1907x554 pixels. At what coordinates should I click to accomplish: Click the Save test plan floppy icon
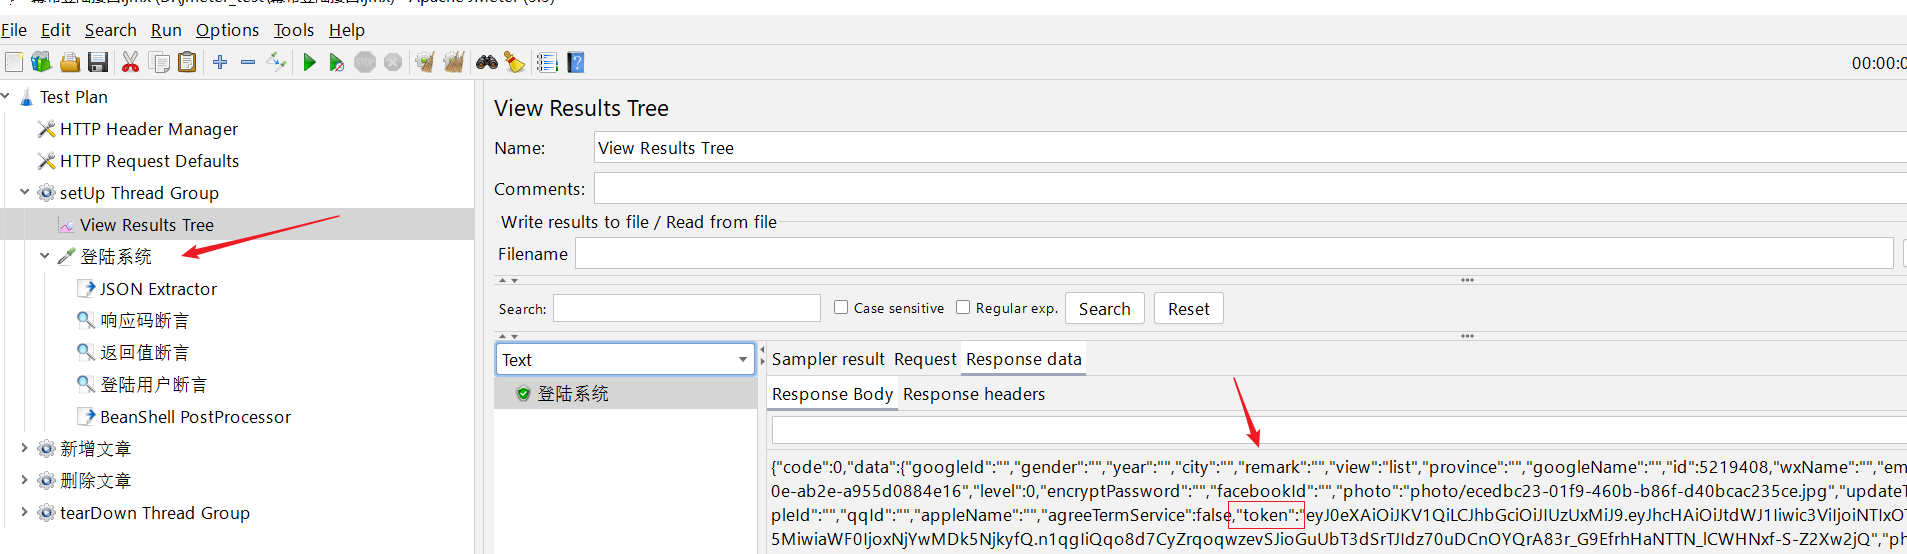tap(98, 63)
